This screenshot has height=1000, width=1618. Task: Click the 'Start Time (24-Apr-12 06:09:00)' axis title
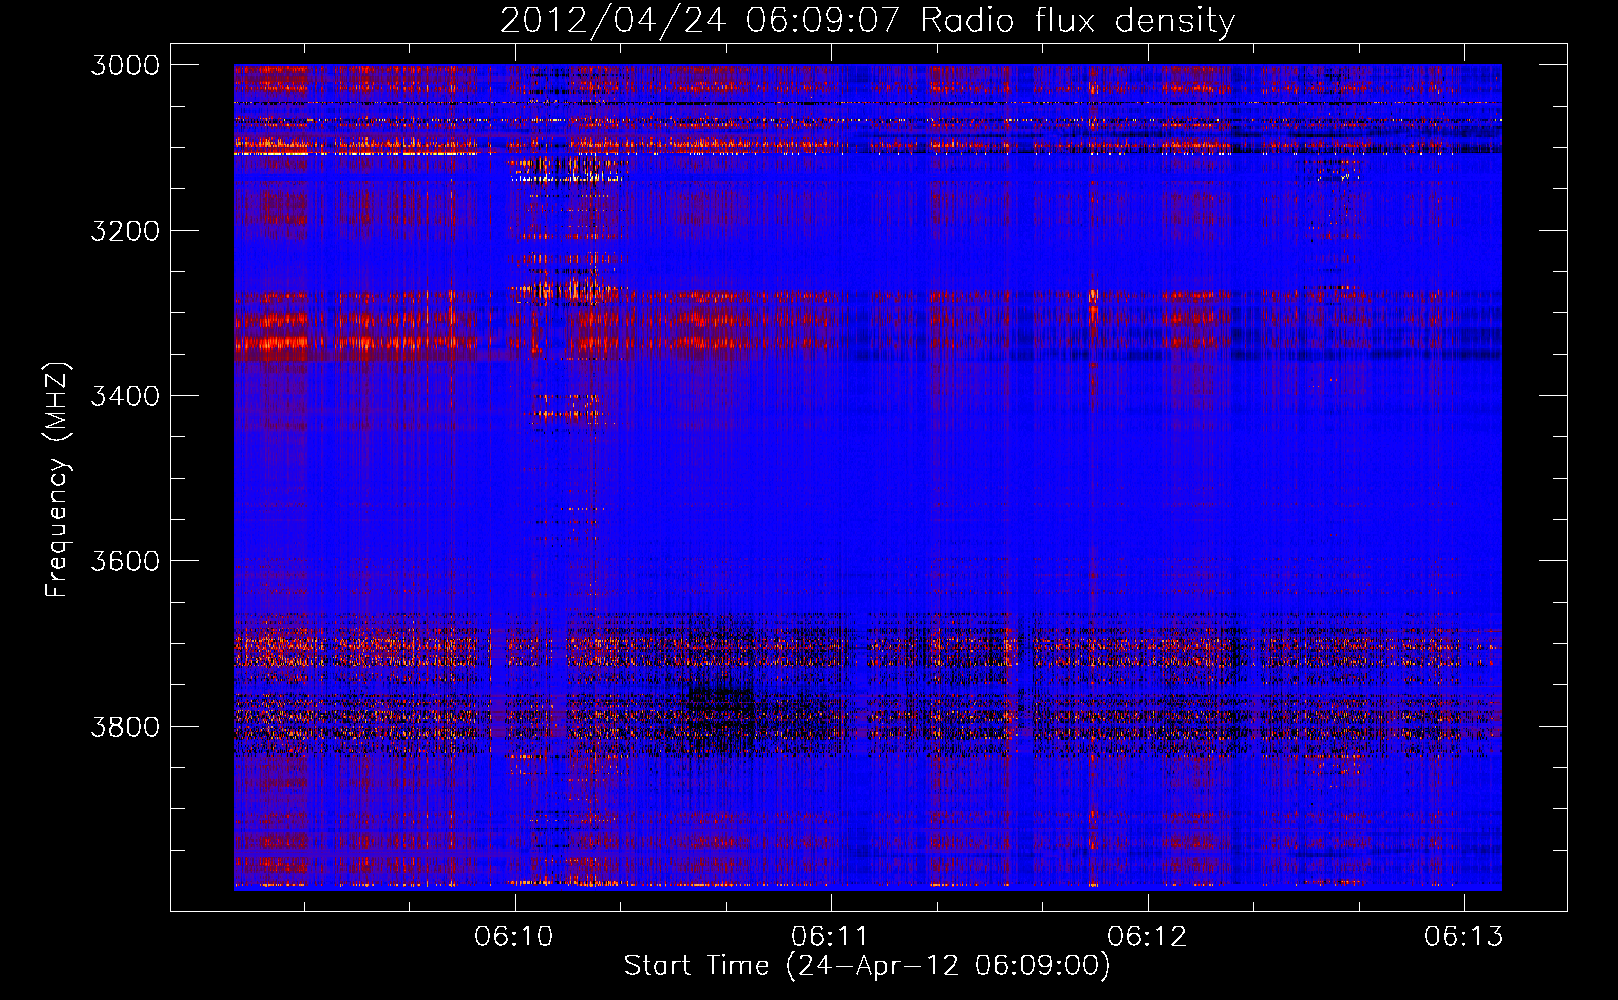click(x=867, y=966)
